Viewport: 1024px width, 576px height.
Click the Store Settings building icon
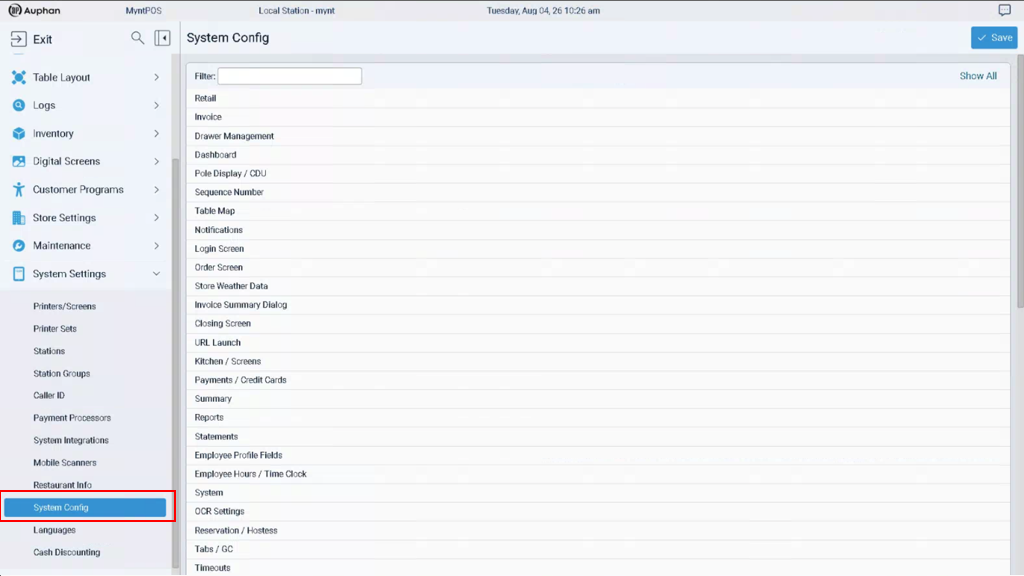click(x=19, y=217)
